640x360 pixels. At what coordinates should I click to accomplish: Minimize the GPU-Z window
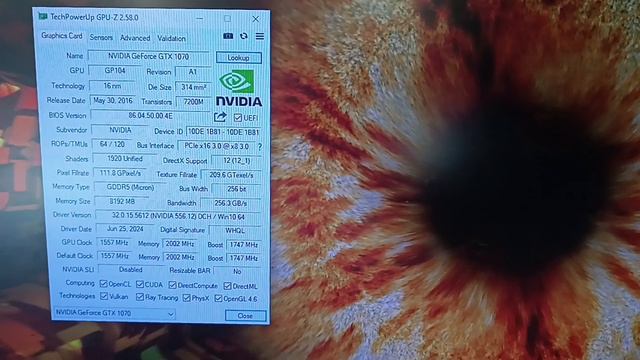pos(200,18)
